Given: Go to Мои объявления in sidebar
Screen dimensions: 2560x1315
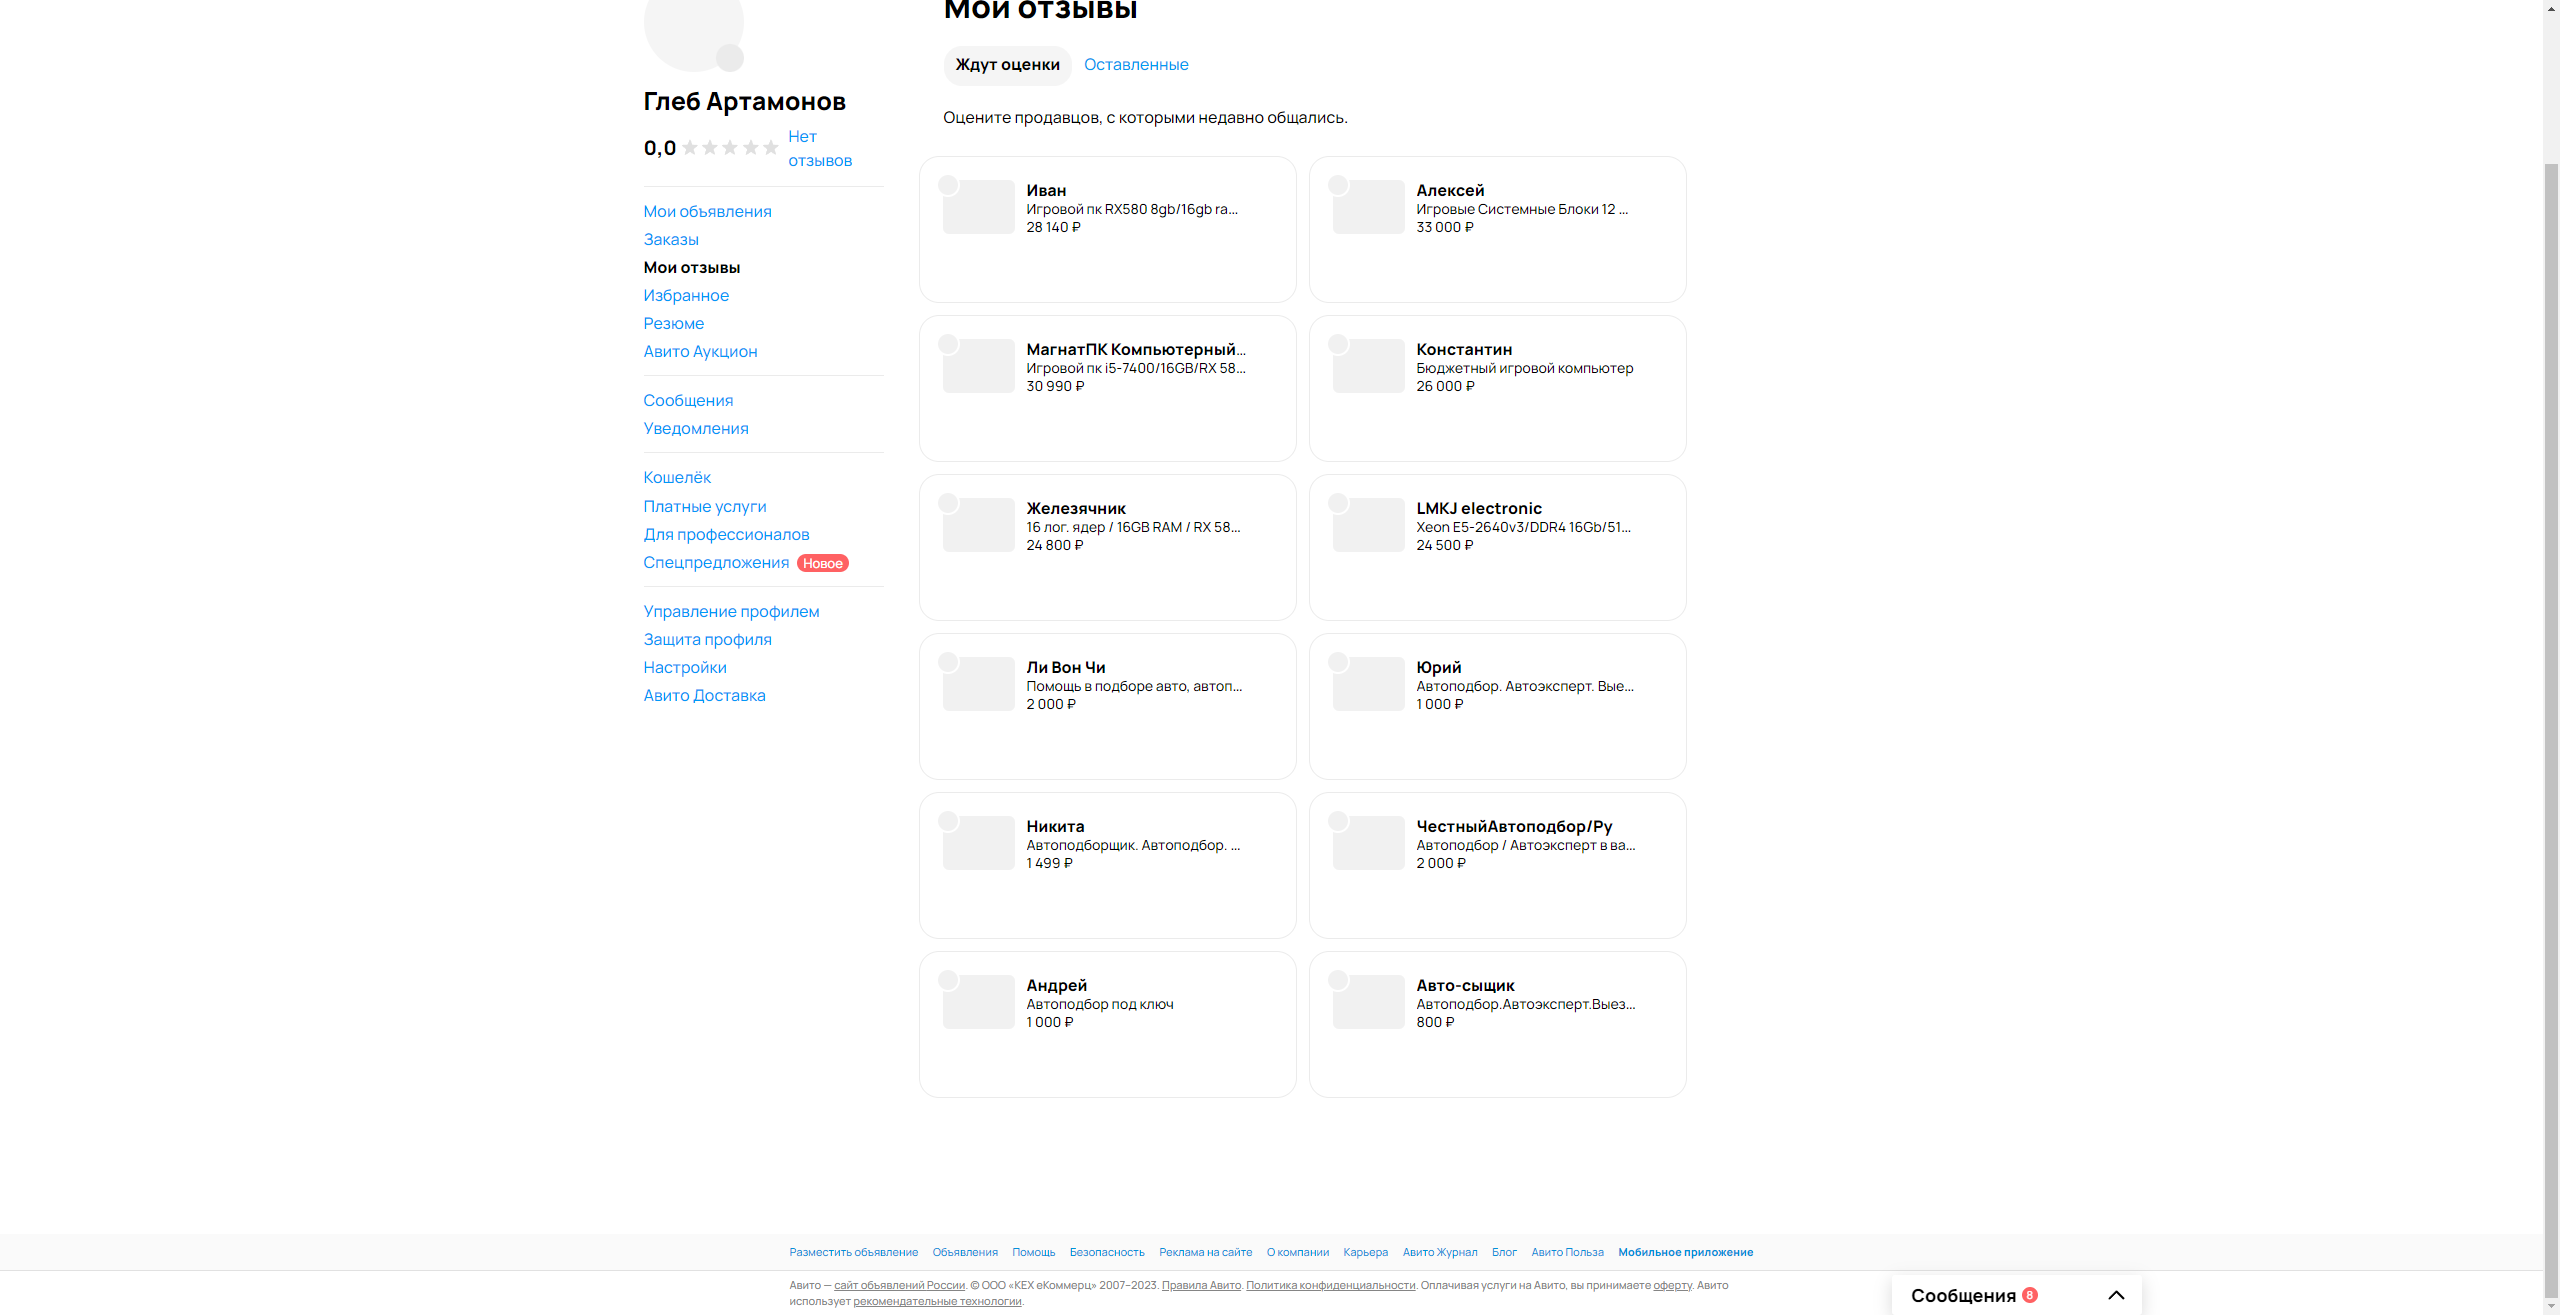Looking at the screenshot, I should click(707, 212).
